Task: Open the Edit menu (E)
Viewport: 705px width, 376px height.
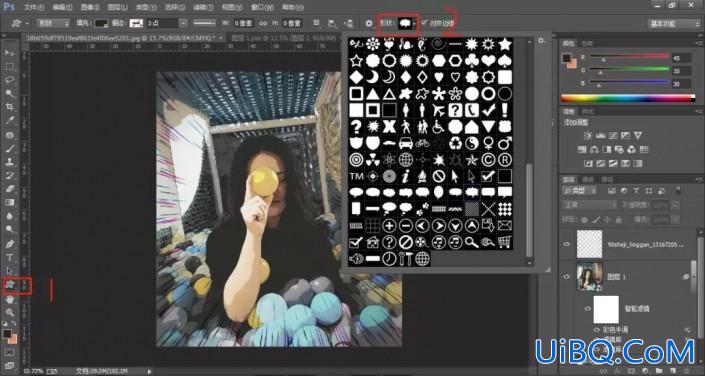Action: (62, 7)
